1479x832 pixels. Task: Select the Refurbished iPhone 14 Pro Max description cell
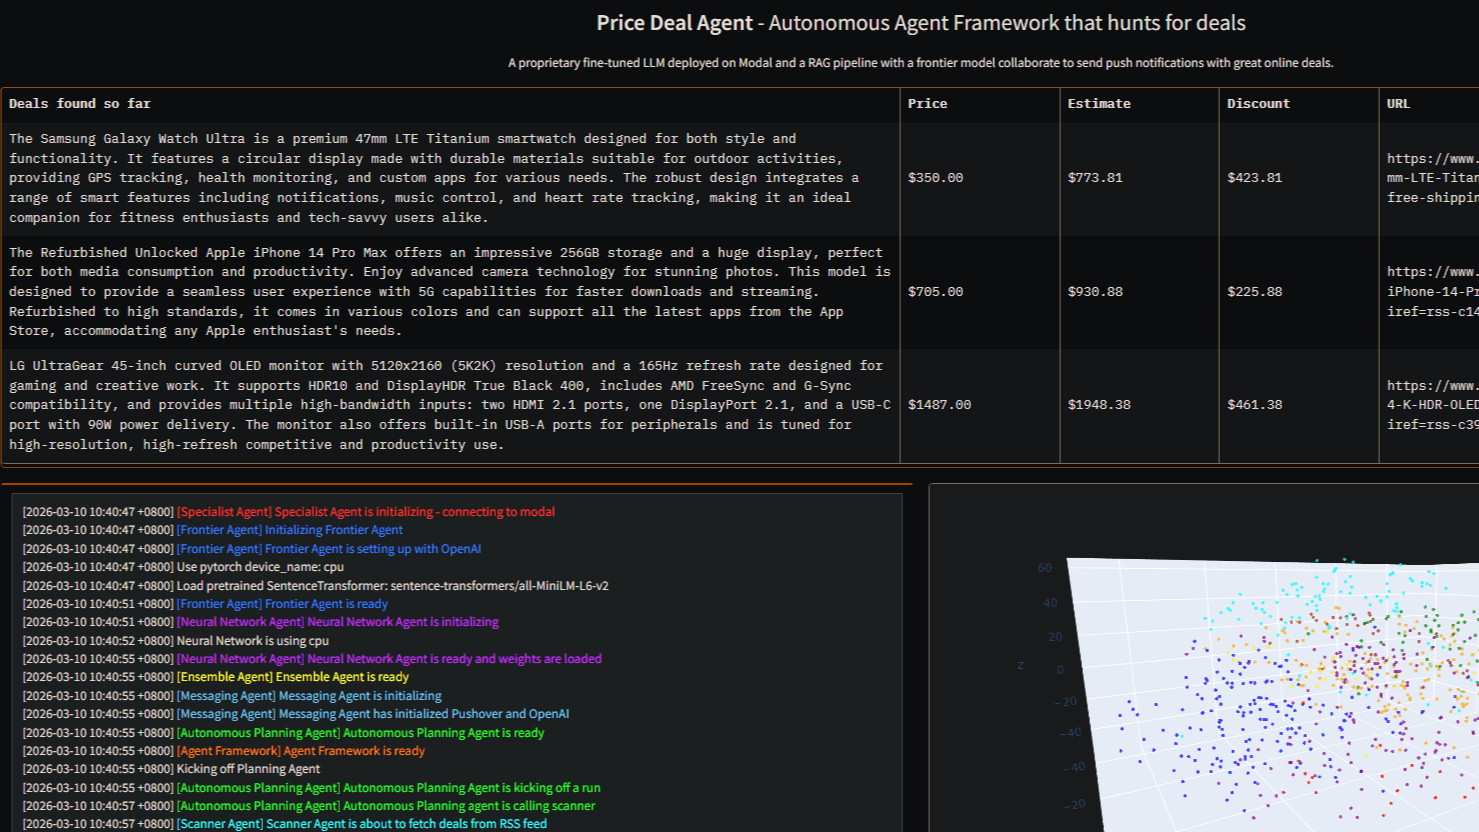tap(450, 292)
